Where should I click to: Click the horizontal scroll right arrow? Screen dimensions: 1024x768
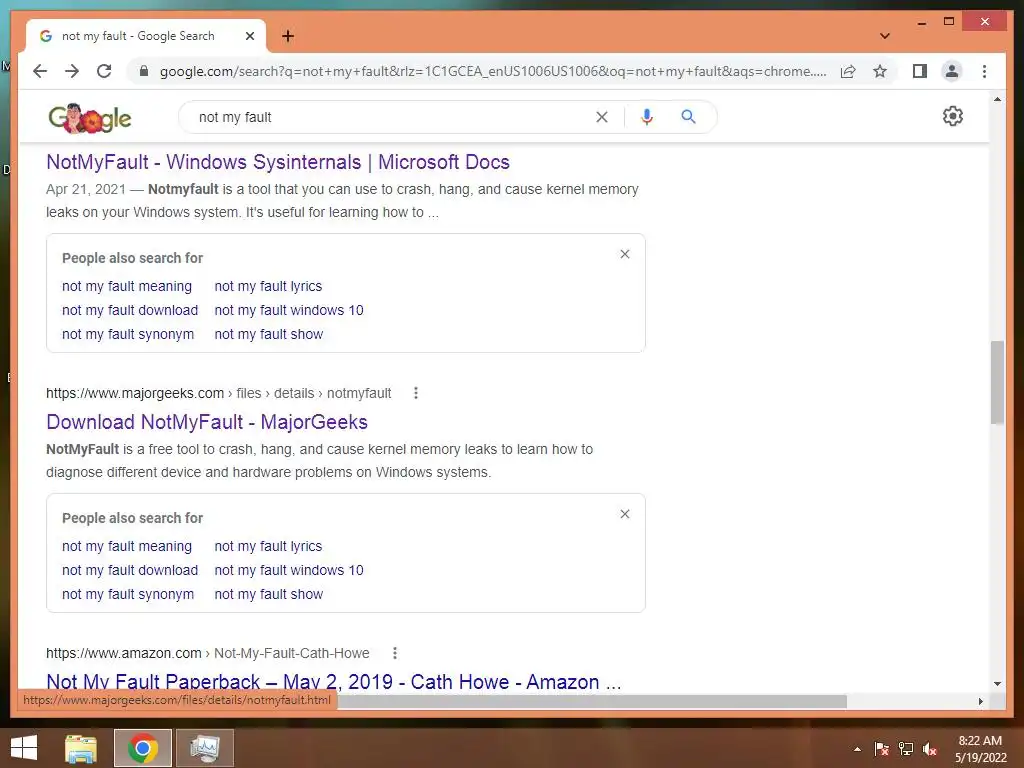click(x=980, y=701)
